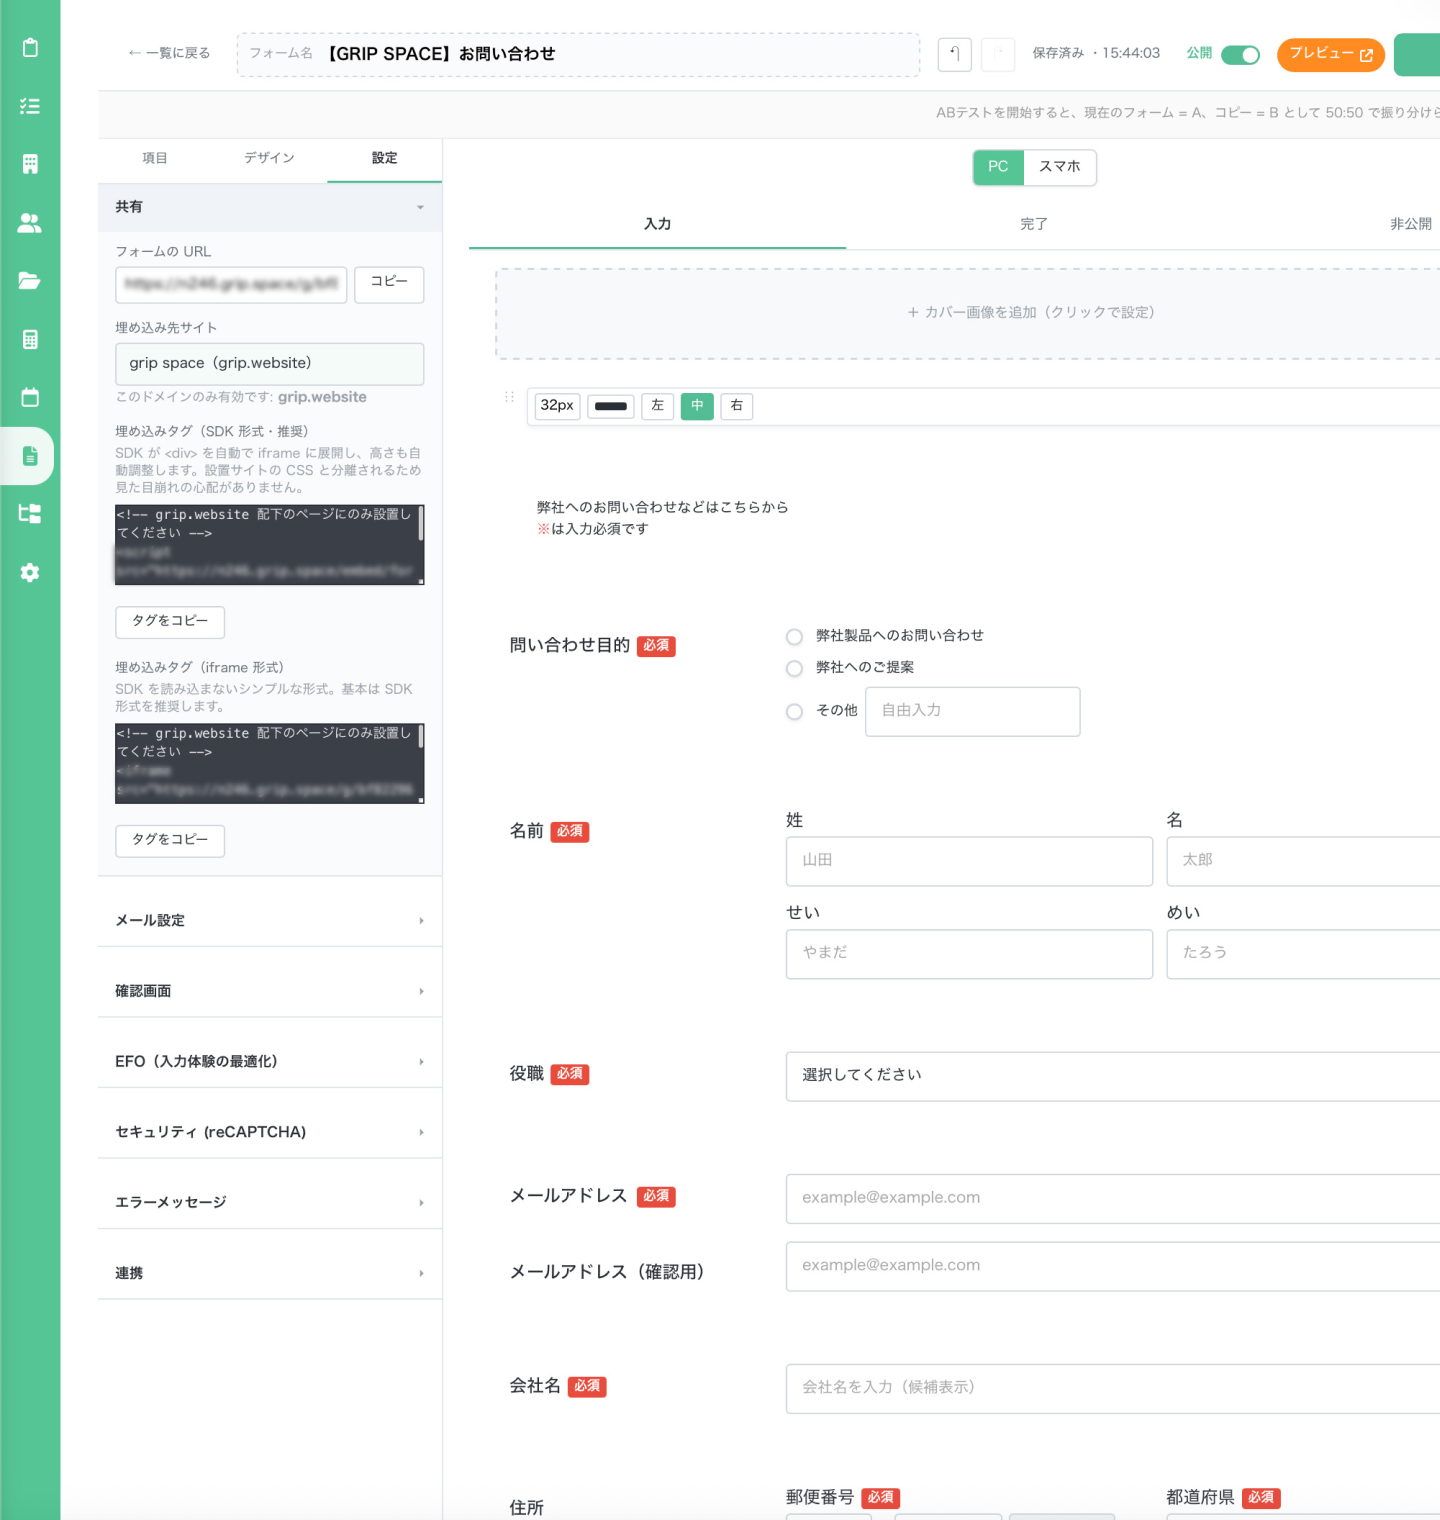Click the 問い合わせ目的 field label
Image resolution: width=1440 pixels, height=1520 pixels.
[x=570, y=646]
